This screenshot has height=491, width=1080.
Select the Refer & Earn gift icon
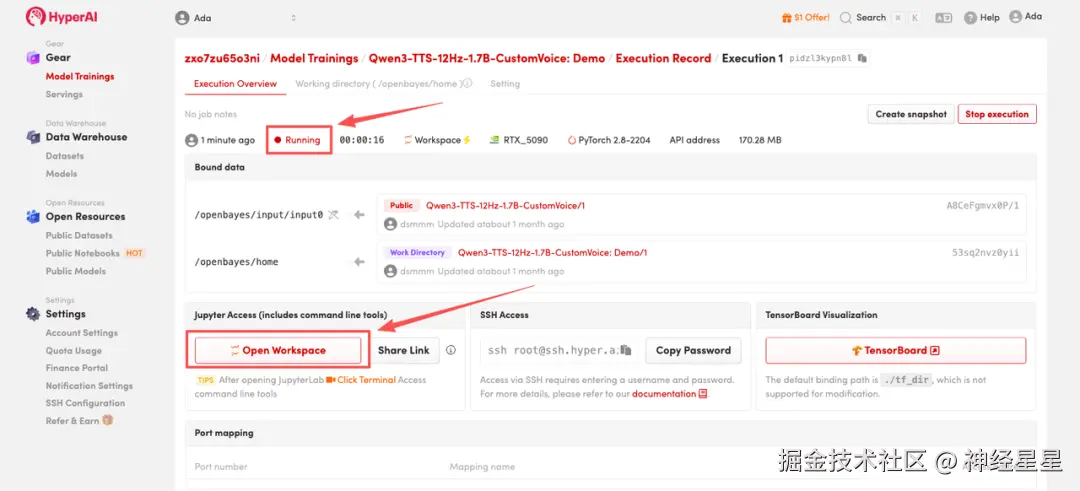click(x=107, y=420)
